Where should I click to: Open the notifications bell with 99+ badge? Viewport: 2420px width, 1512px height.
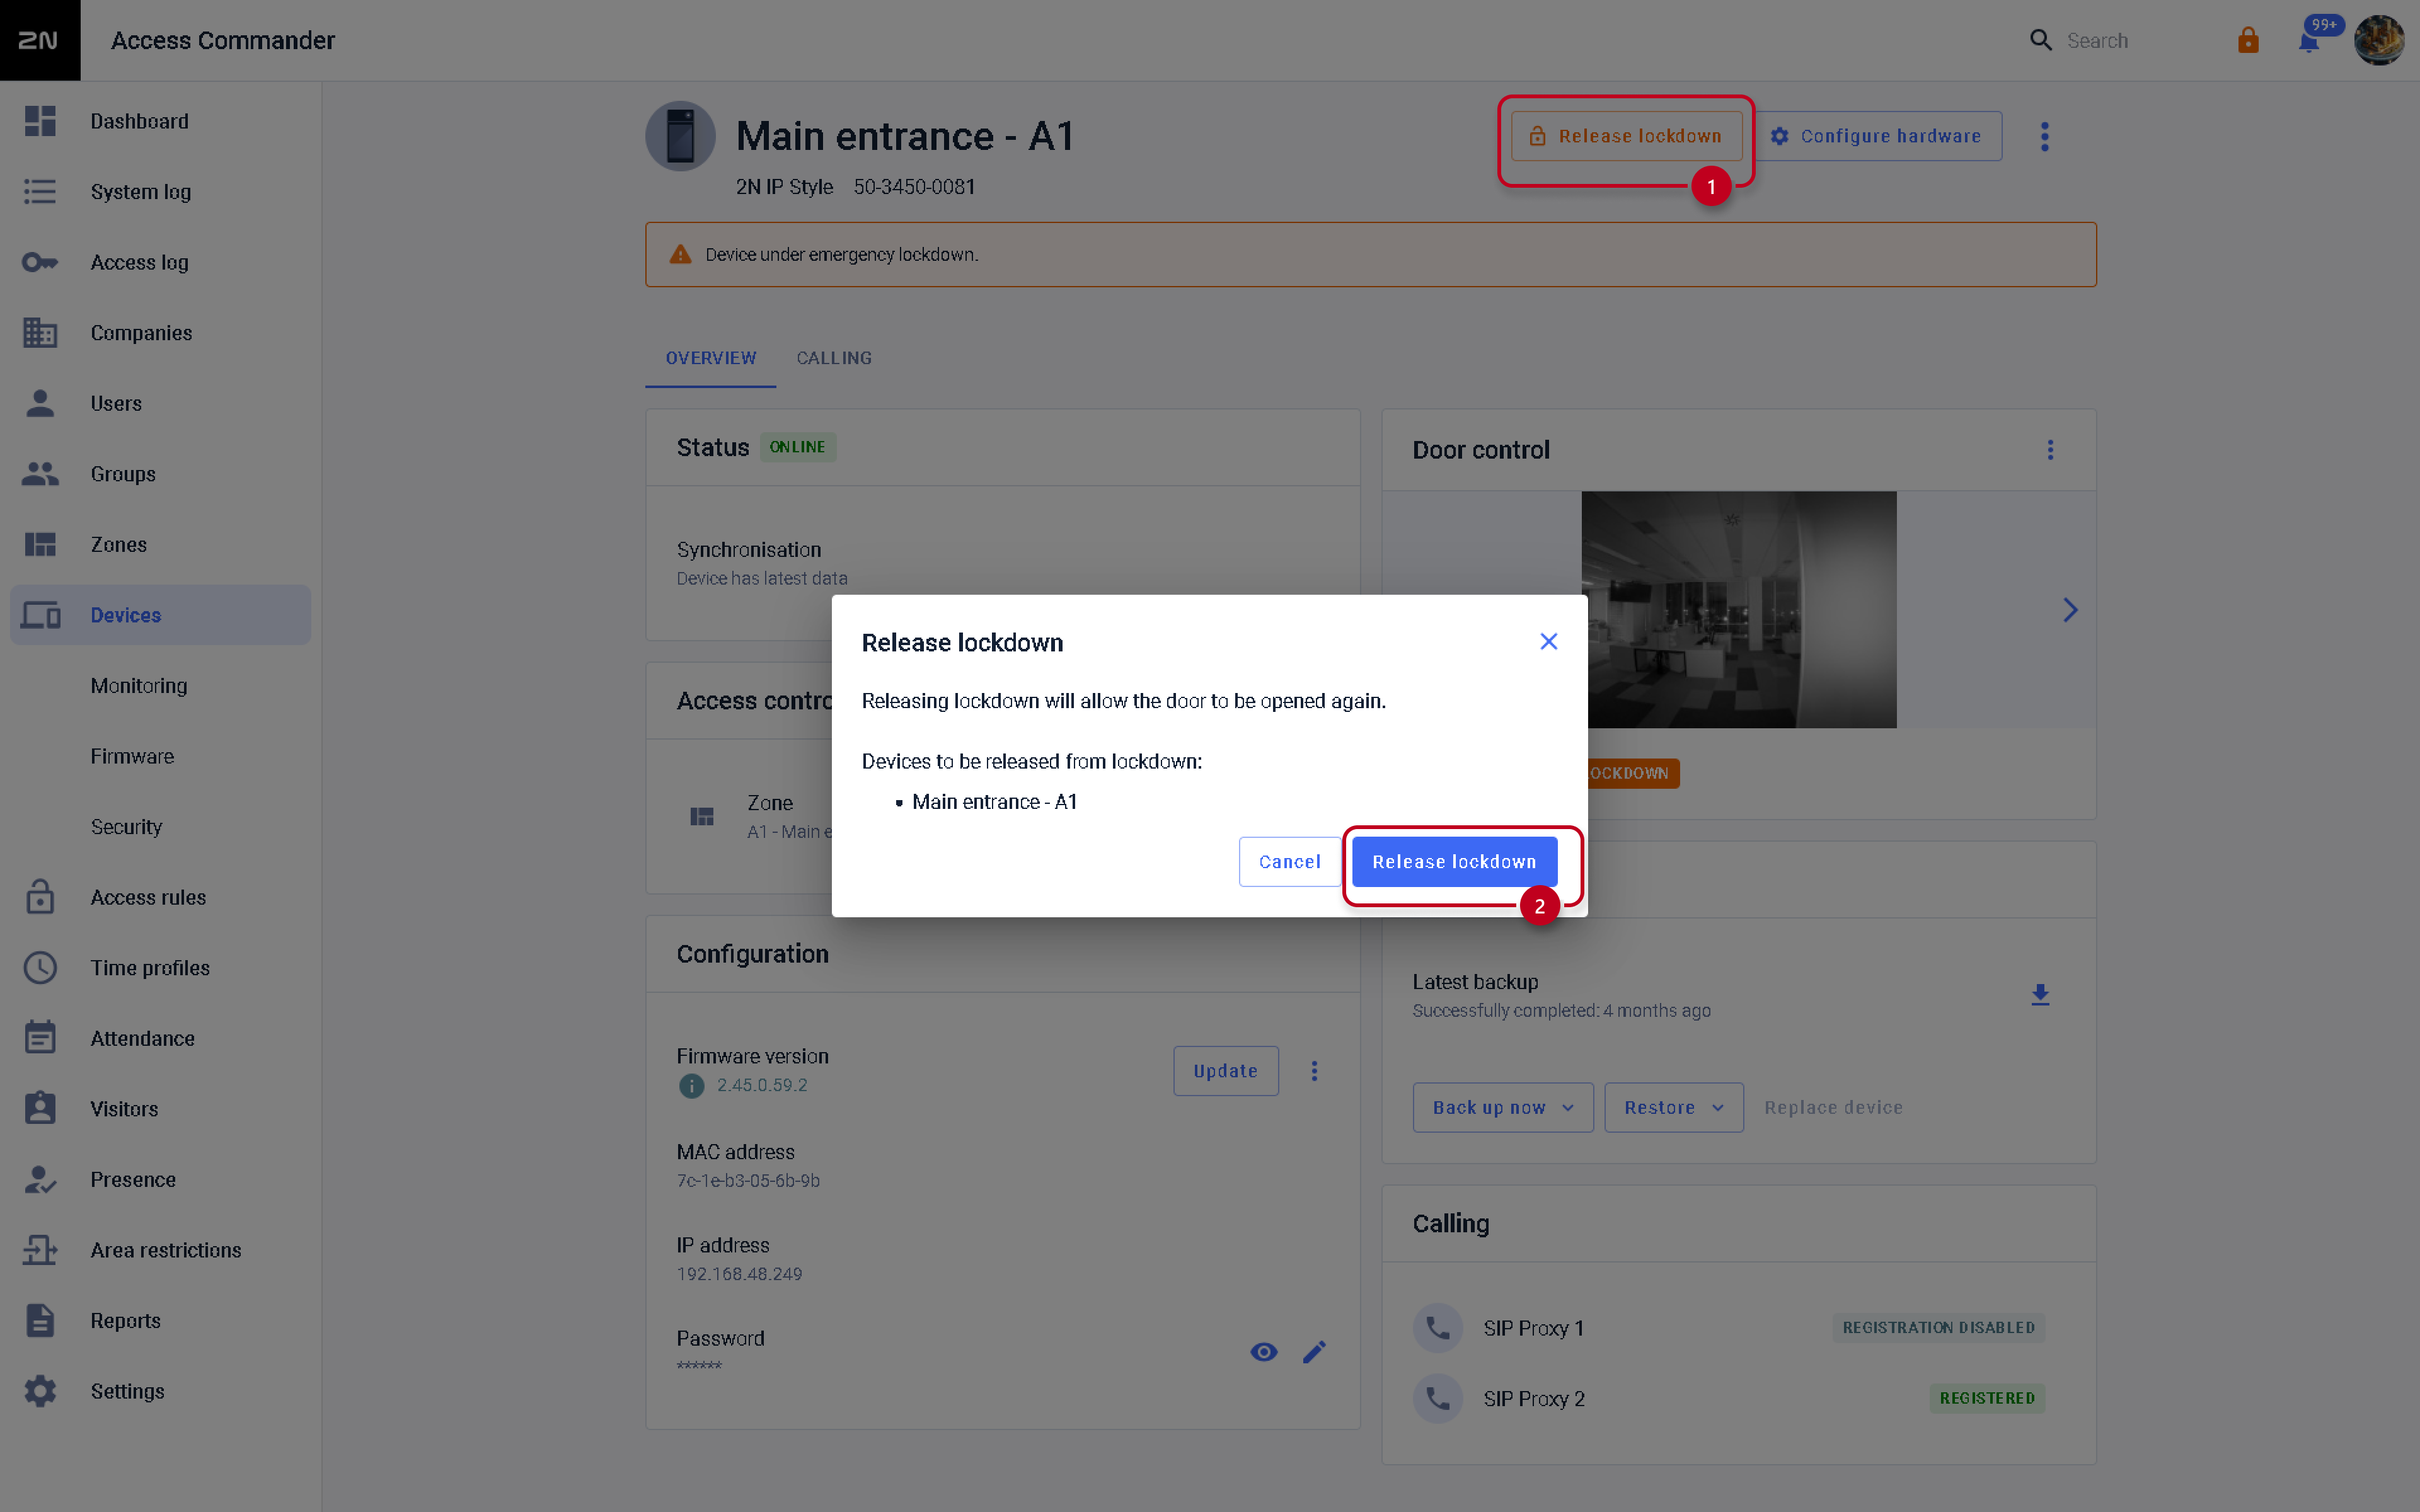[2309, 41]
